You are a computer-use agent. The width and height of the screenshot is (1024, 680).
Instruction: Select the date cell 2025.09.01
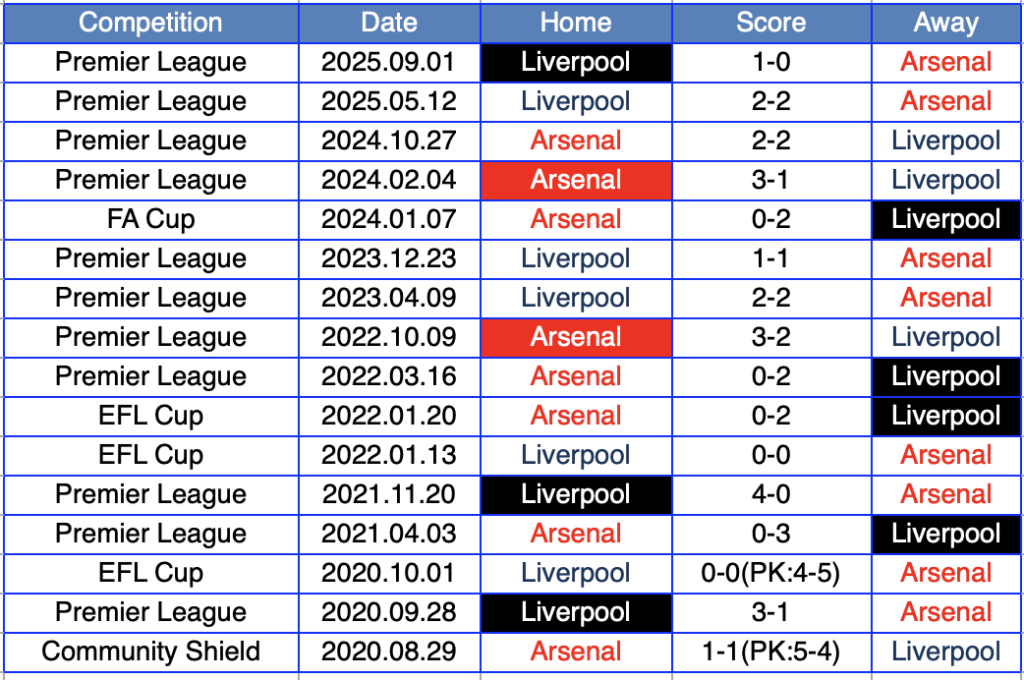388,62
